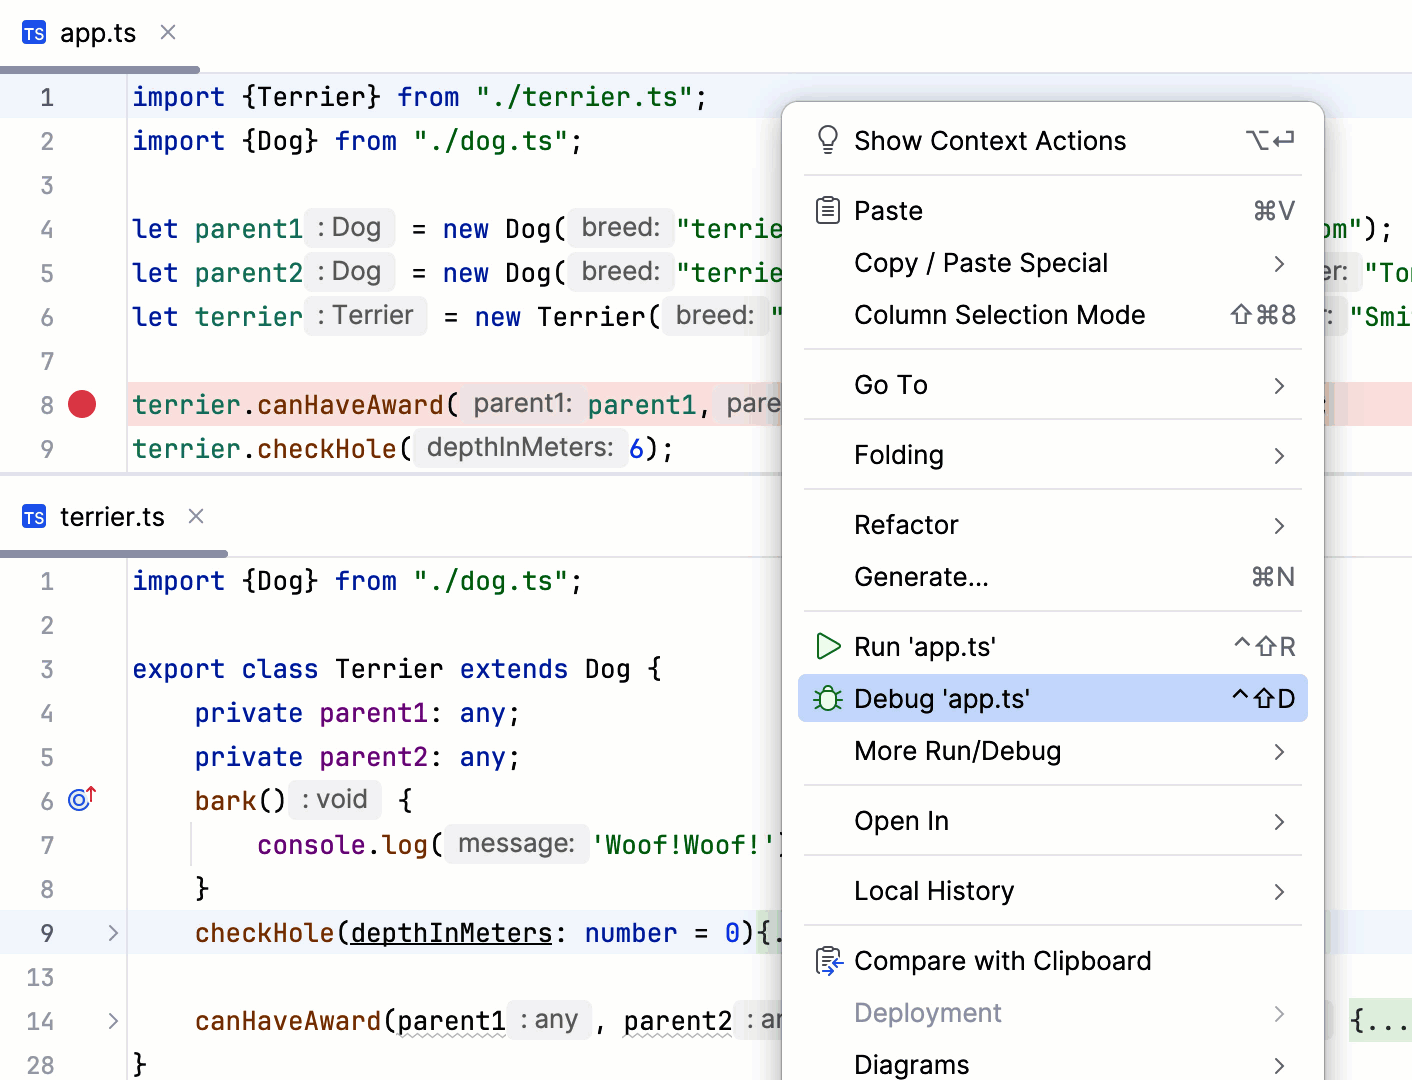The width and height of the screenshot is (1412, 1080).
Task: Click the clipboard icon next to Paste
Action: (x=827, y=210)
